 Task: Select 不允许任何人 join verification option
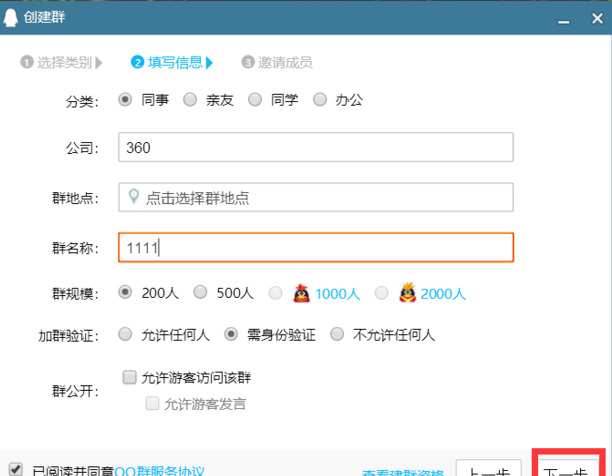(337, 334)
